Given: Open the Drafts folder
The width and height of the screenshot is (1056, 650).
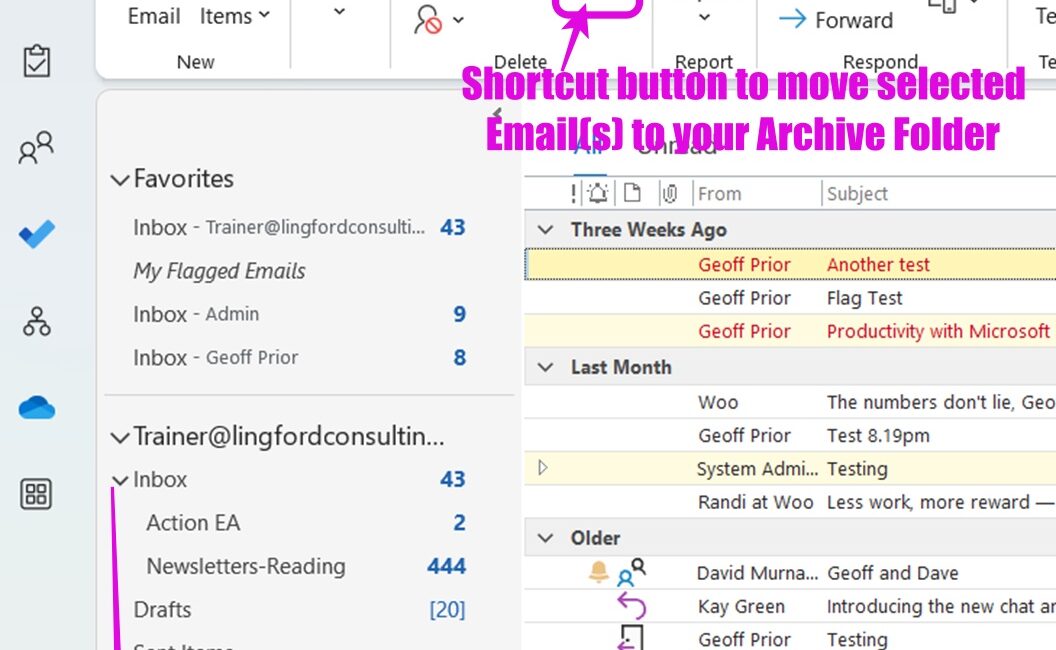Looking at the screenshot, I should [x=162, y=609].
